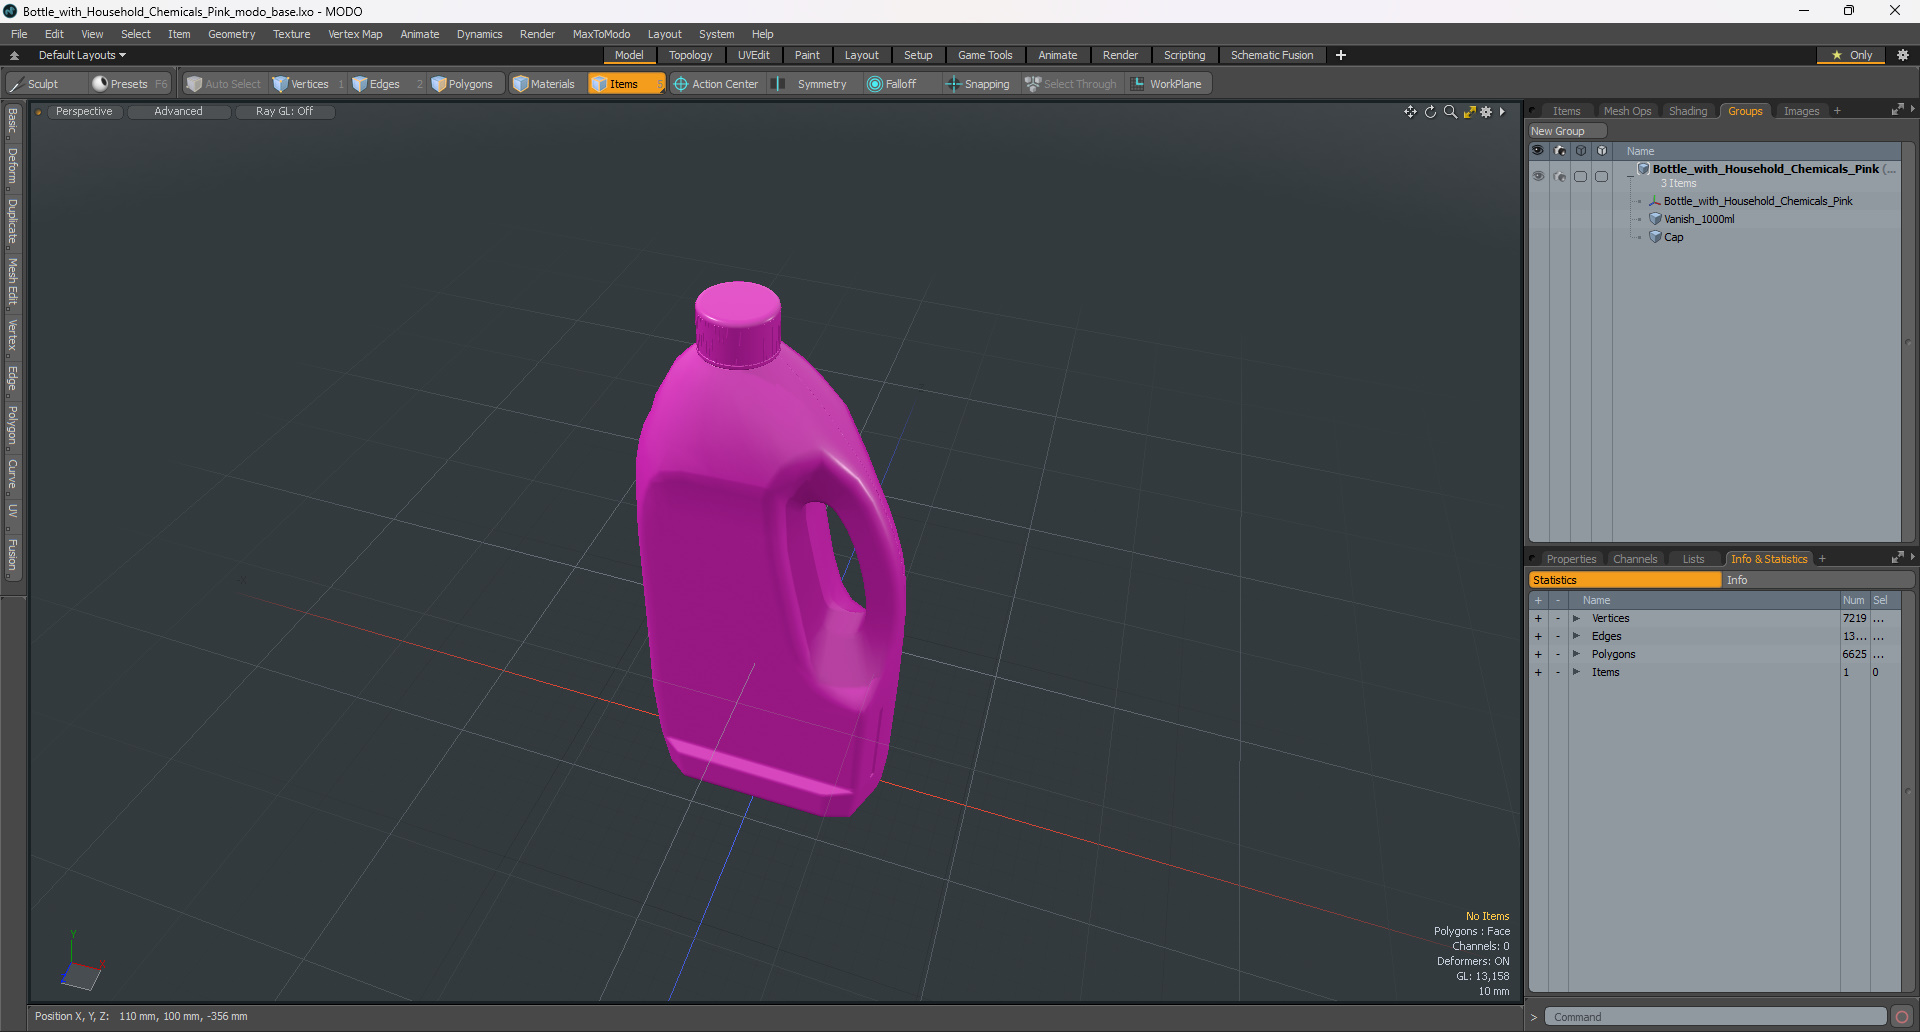Click minus on the Polygons row

1558,655
